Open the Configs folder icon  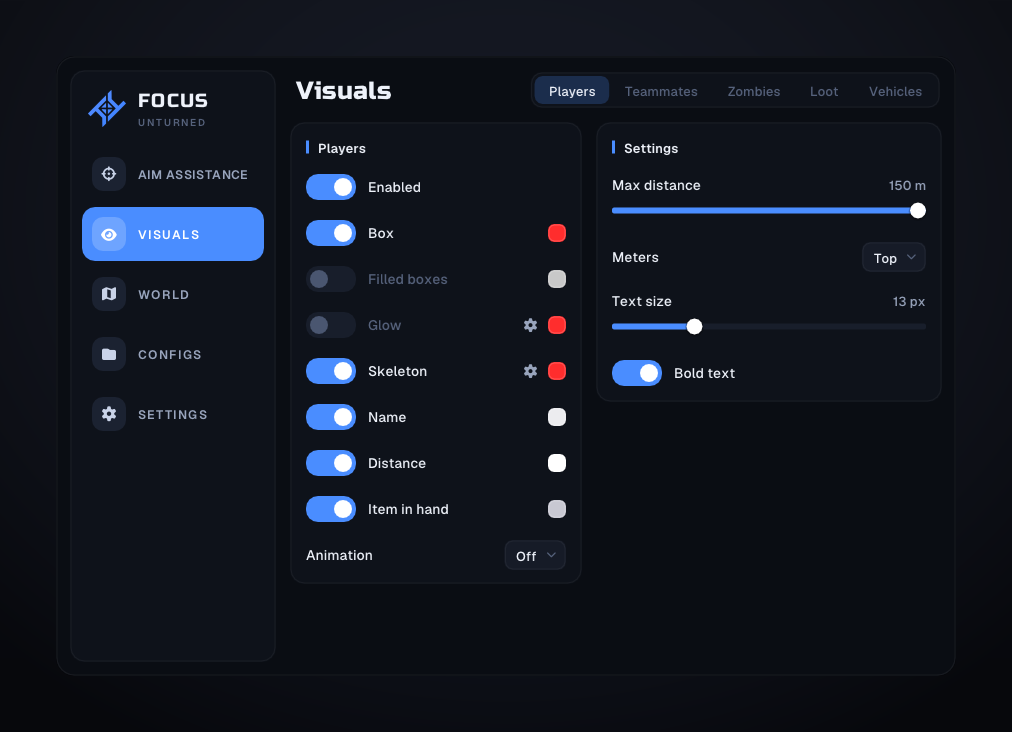[x=108, y=354]
